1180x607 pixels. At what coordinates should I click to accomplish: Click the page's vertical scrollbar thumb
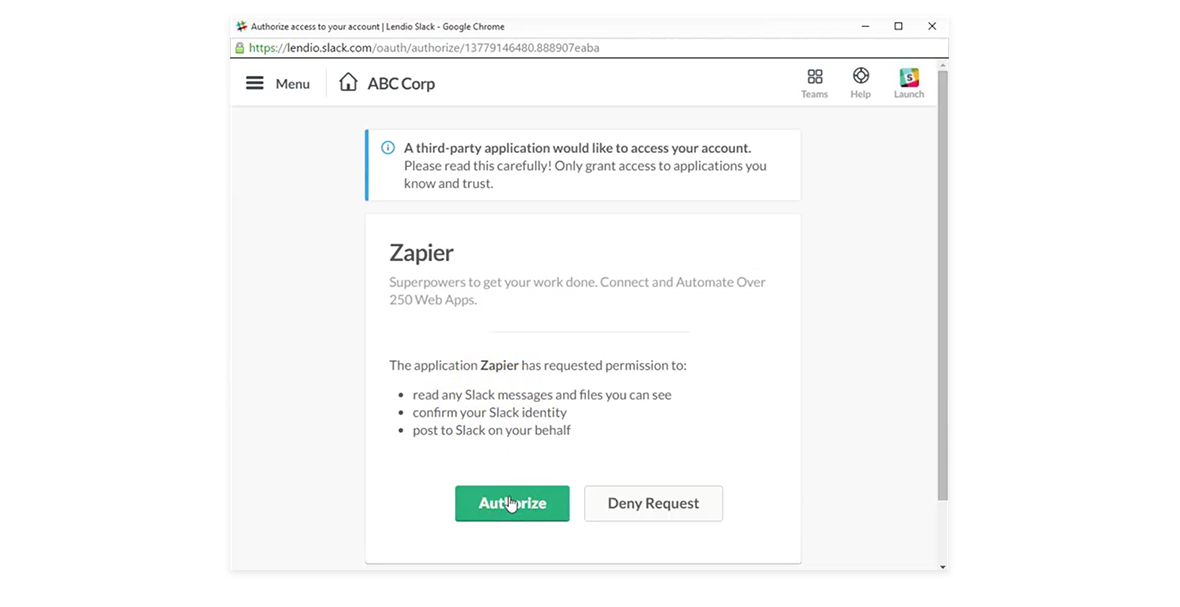point(942,286)
